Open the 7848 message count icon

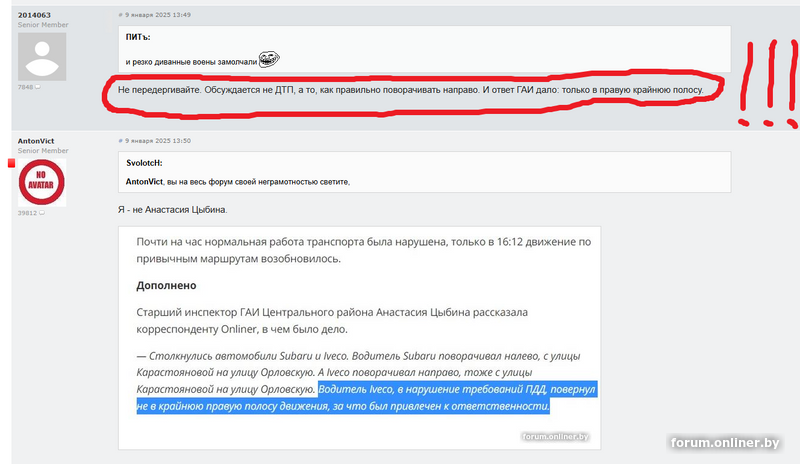[38, 87]
